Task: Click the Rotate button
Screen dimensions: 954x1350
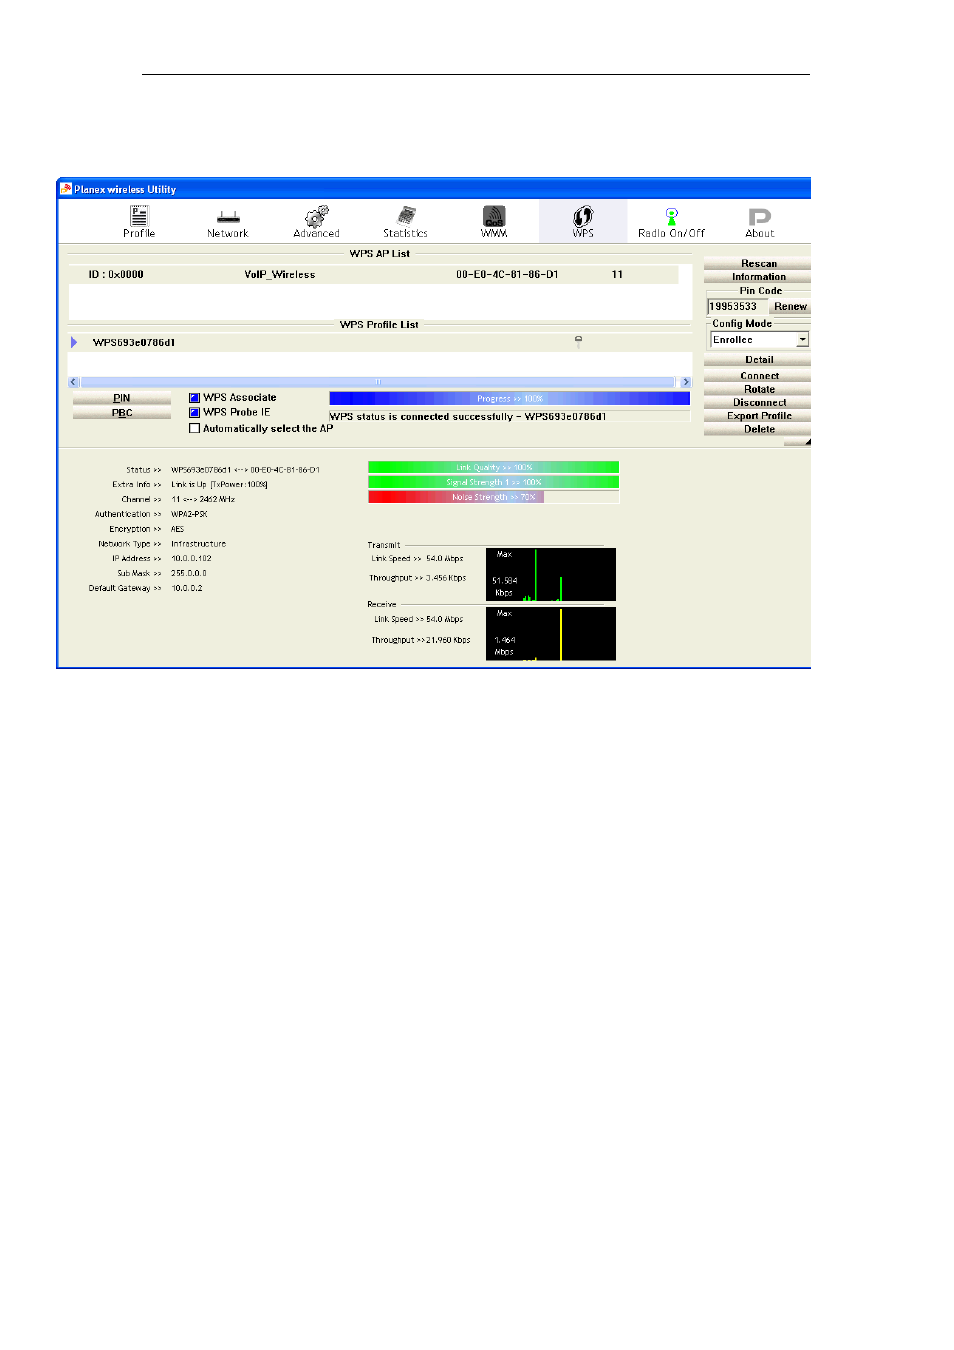Action: [759, 389]
